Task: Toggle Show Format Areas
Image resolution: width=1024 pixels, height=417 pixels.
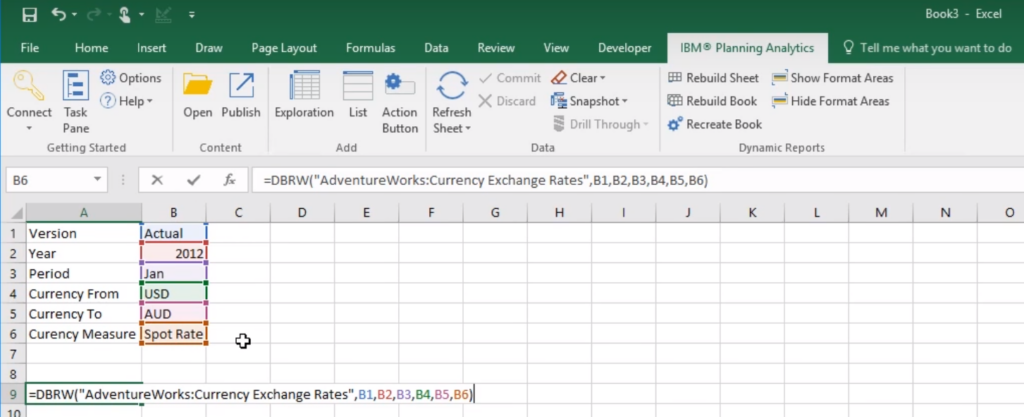Action: [x=832, y=78]
